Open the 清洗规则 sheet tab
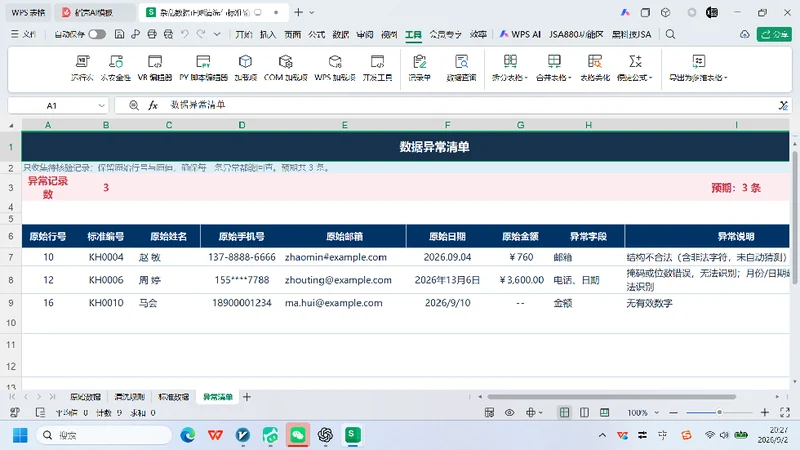 coord(130,396)
